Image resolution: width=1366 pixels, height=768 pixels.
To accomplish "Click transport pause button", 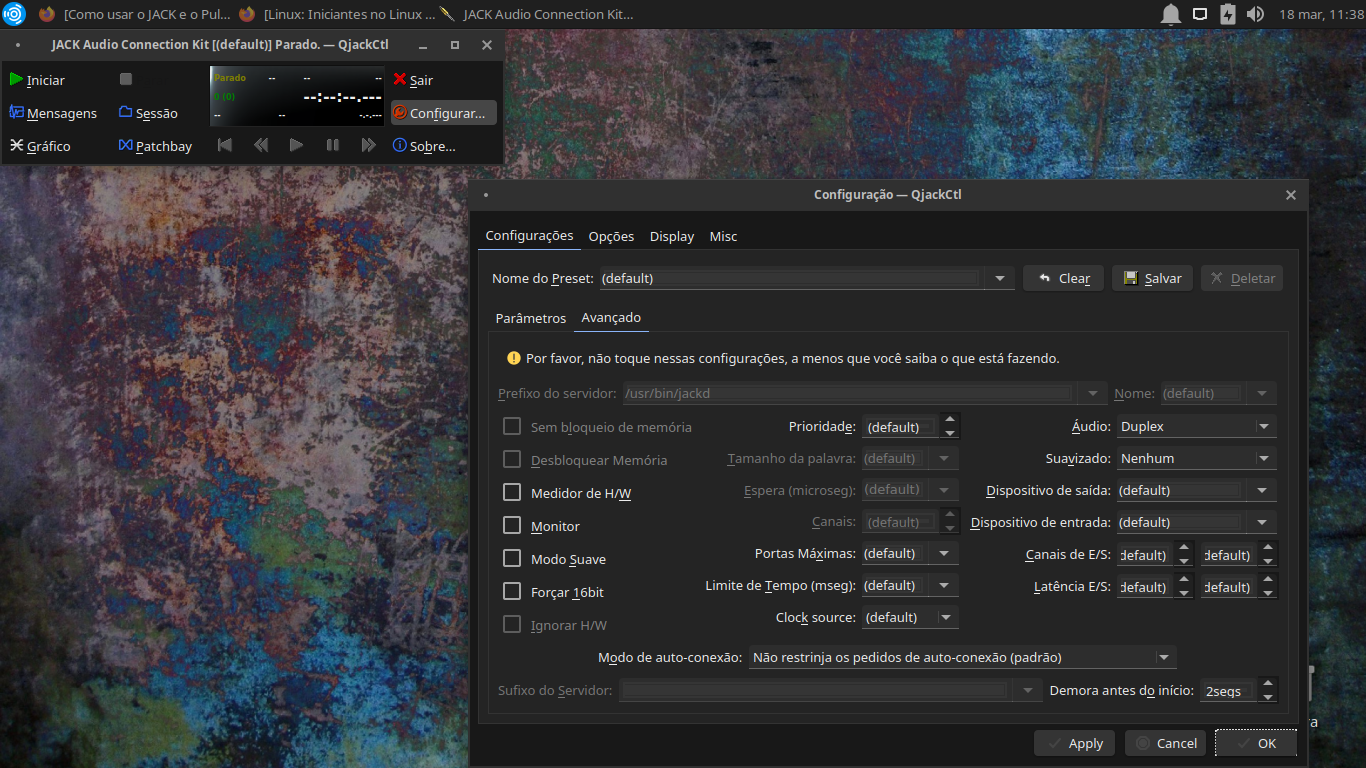I will (333, 145).
